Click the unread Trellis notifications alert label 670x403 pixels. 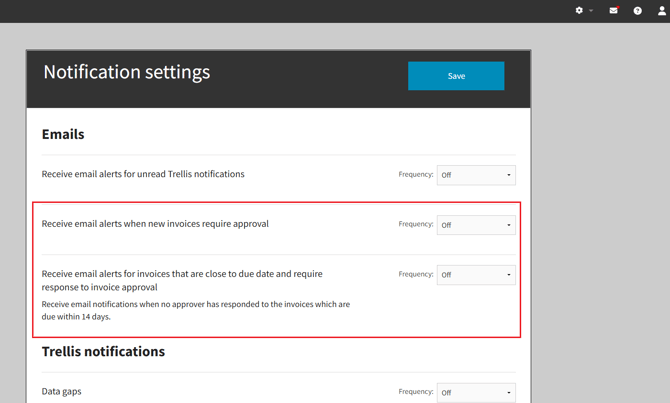point(143,174)
